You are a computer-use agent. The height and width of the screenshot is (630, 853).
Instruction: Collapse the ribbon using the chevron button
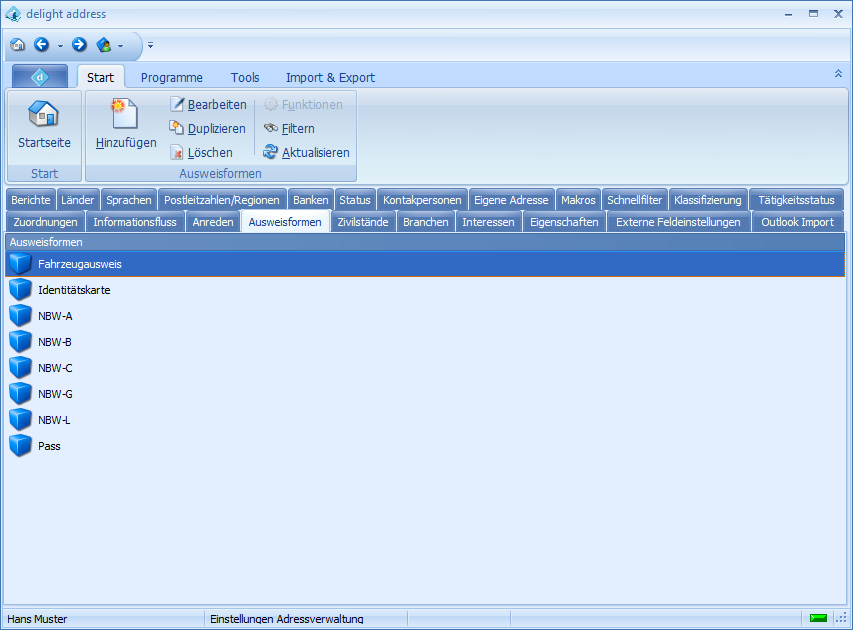[838, 74]
